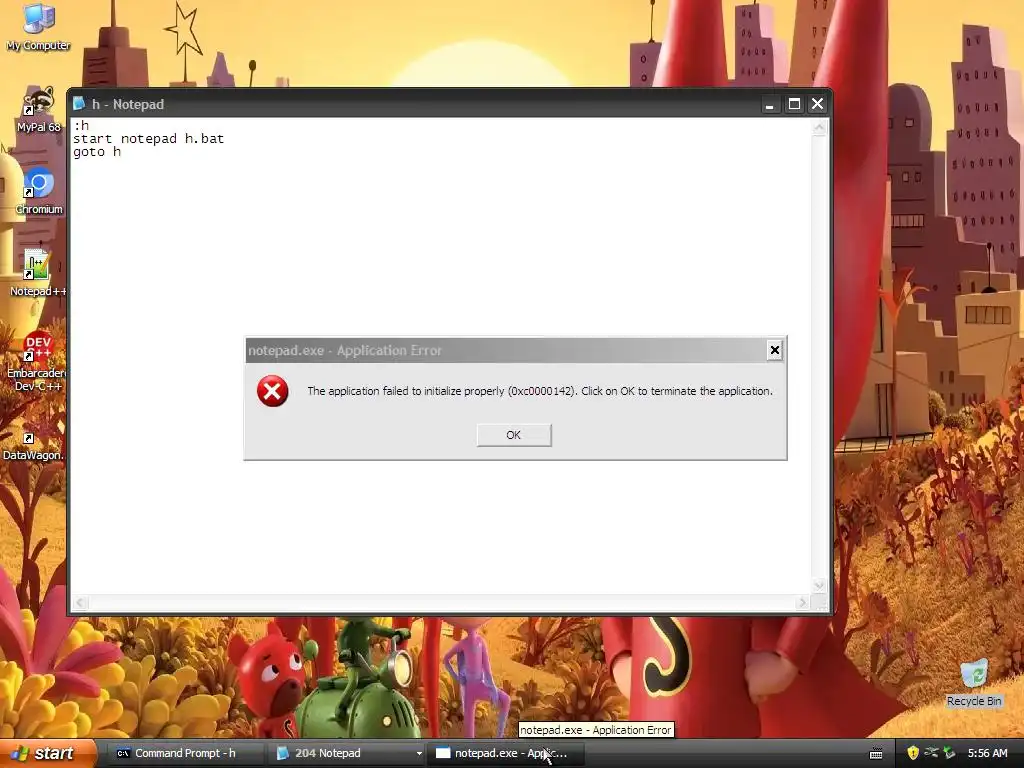Click Notepad icon in h - Notepad title bar
Screen dimensions: 1024x768
click(x=79, y=104)
